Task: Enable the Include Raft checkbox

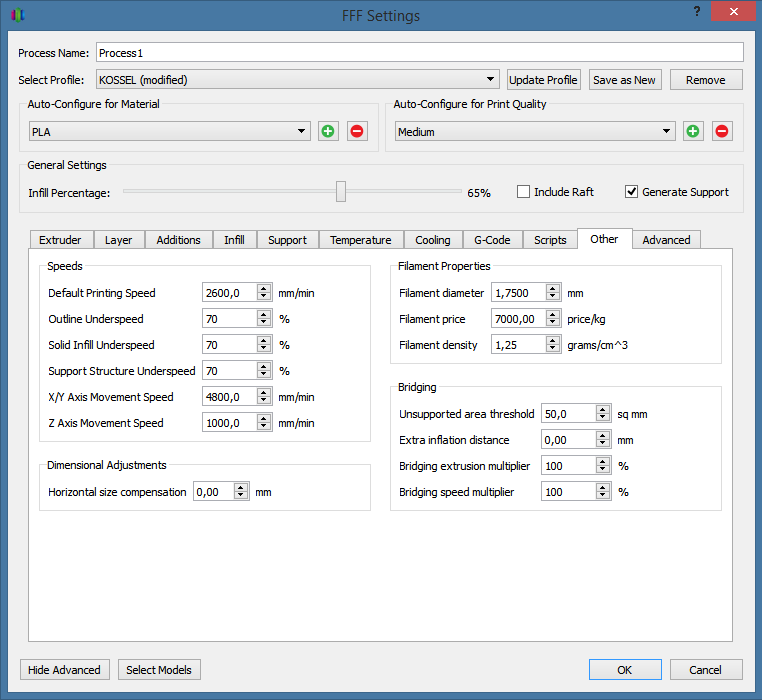Action: [x=523, y=192]
